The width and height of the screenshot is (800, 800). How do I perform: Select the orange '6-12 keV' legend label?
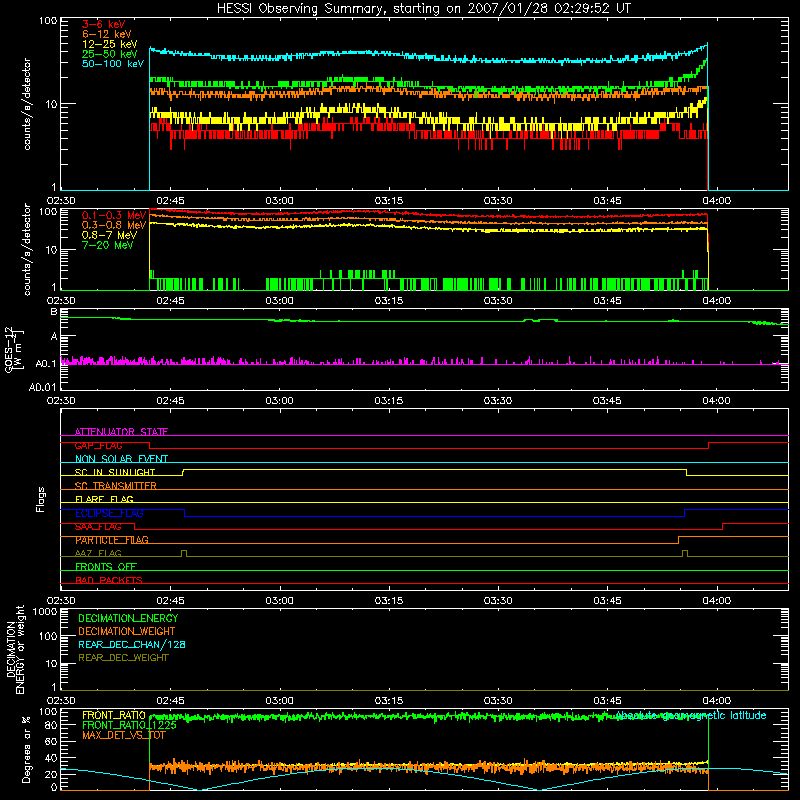coord(107,34)
